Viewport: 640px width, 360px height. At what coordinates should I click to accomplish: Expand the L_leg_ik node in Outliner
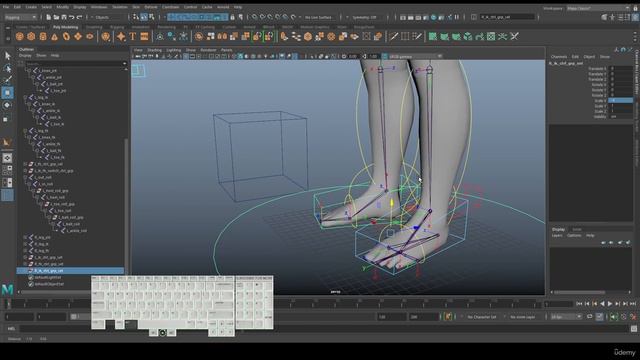[x=25, y=98]
